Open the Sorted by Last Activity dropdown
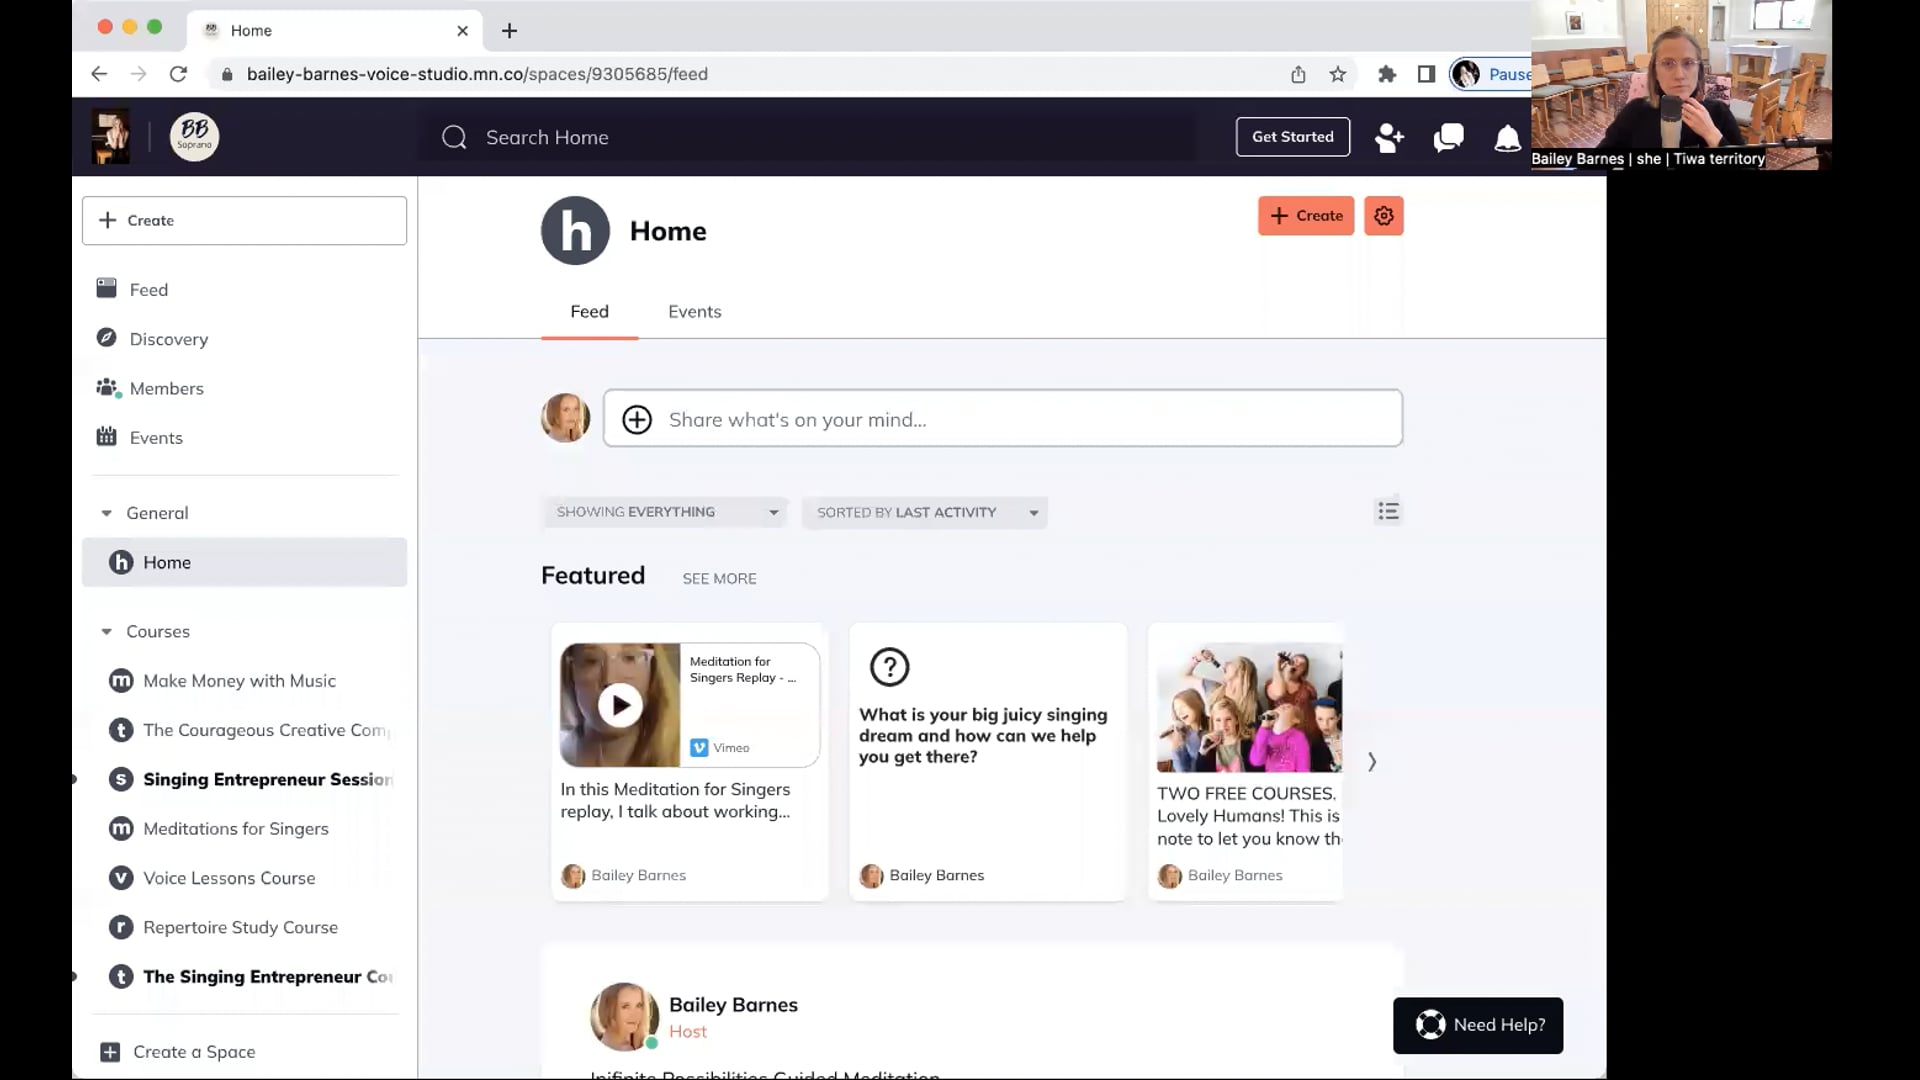The image size is (1920, 1080). (x=924, y=512)
